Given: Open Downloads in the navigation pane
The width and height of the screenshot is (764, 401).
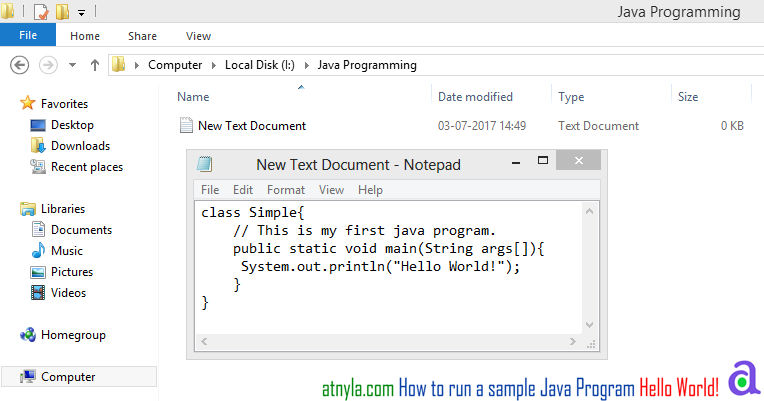Looking at the screenshot, I should pyautogui.click(x=80, y=146).
